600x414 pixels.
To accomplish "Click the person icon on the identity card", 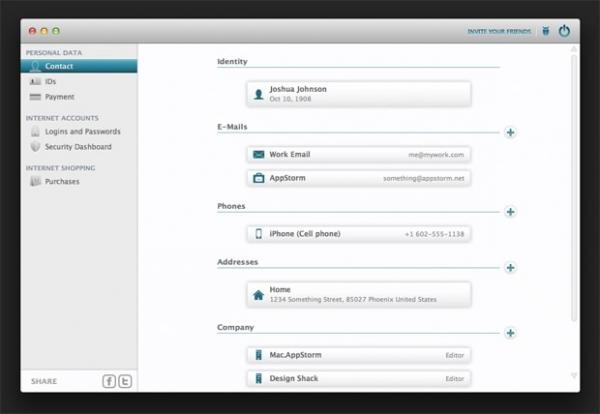I will (x=259, y=94).
